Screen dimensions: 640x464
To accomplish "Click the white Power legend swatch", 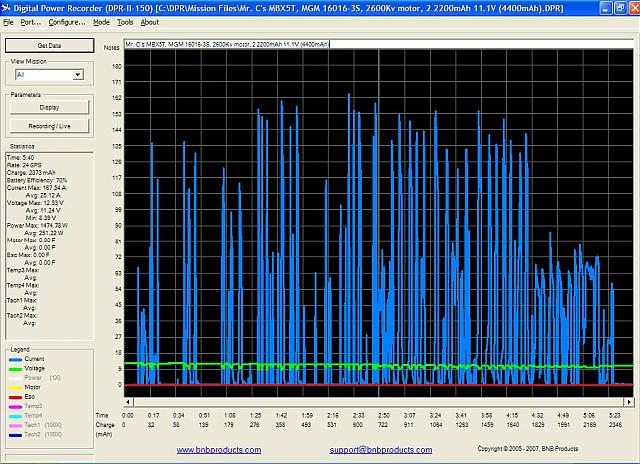I will click(14, 378).
